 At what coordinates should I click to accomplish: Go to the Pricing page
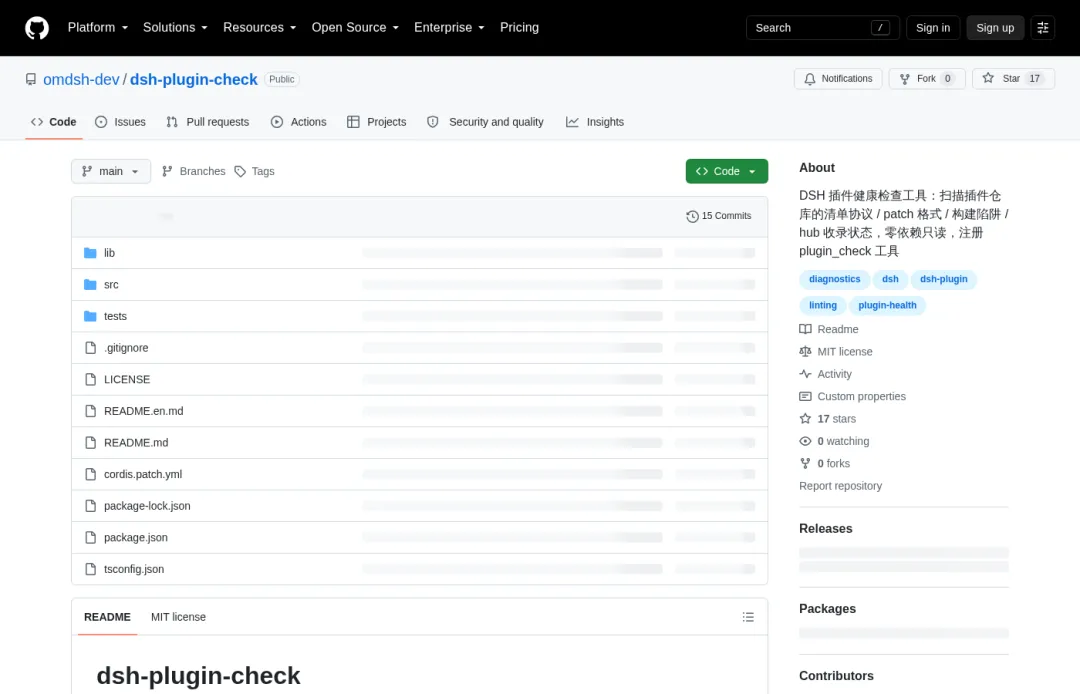pos(519,28)
